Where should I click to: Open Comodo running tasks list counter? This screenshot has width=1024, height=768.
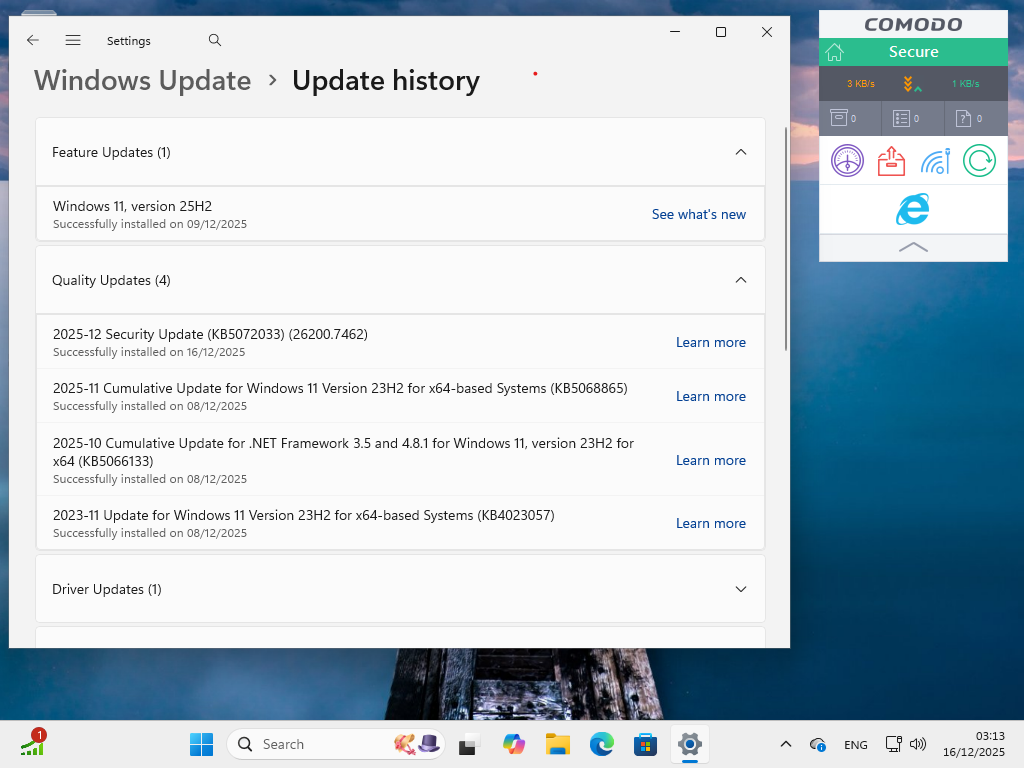[906, 118]
